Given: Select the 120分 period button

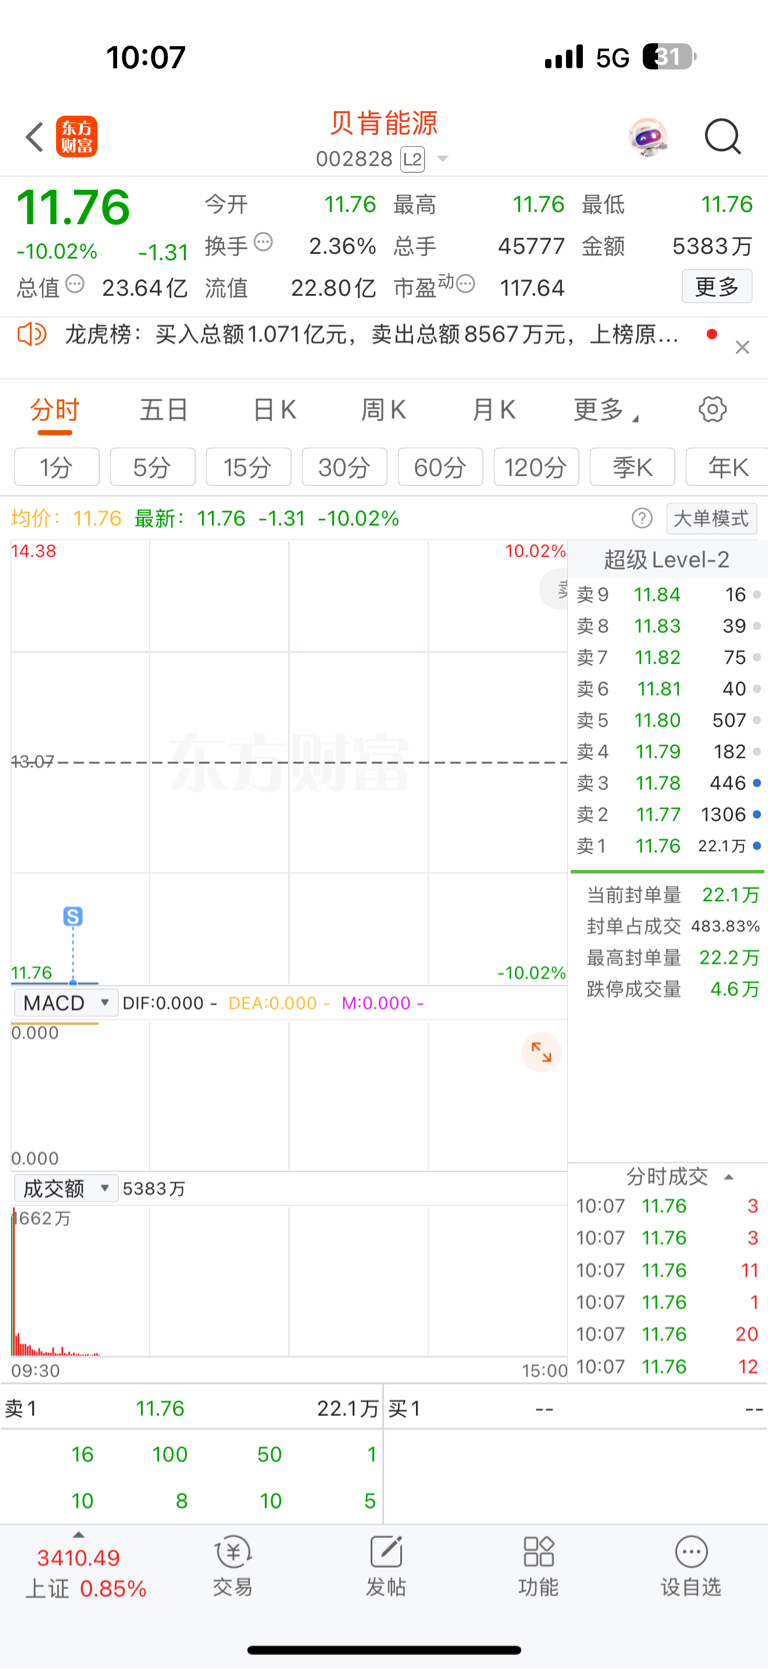Looking at the screenshot, I should (x=536, y=467).
